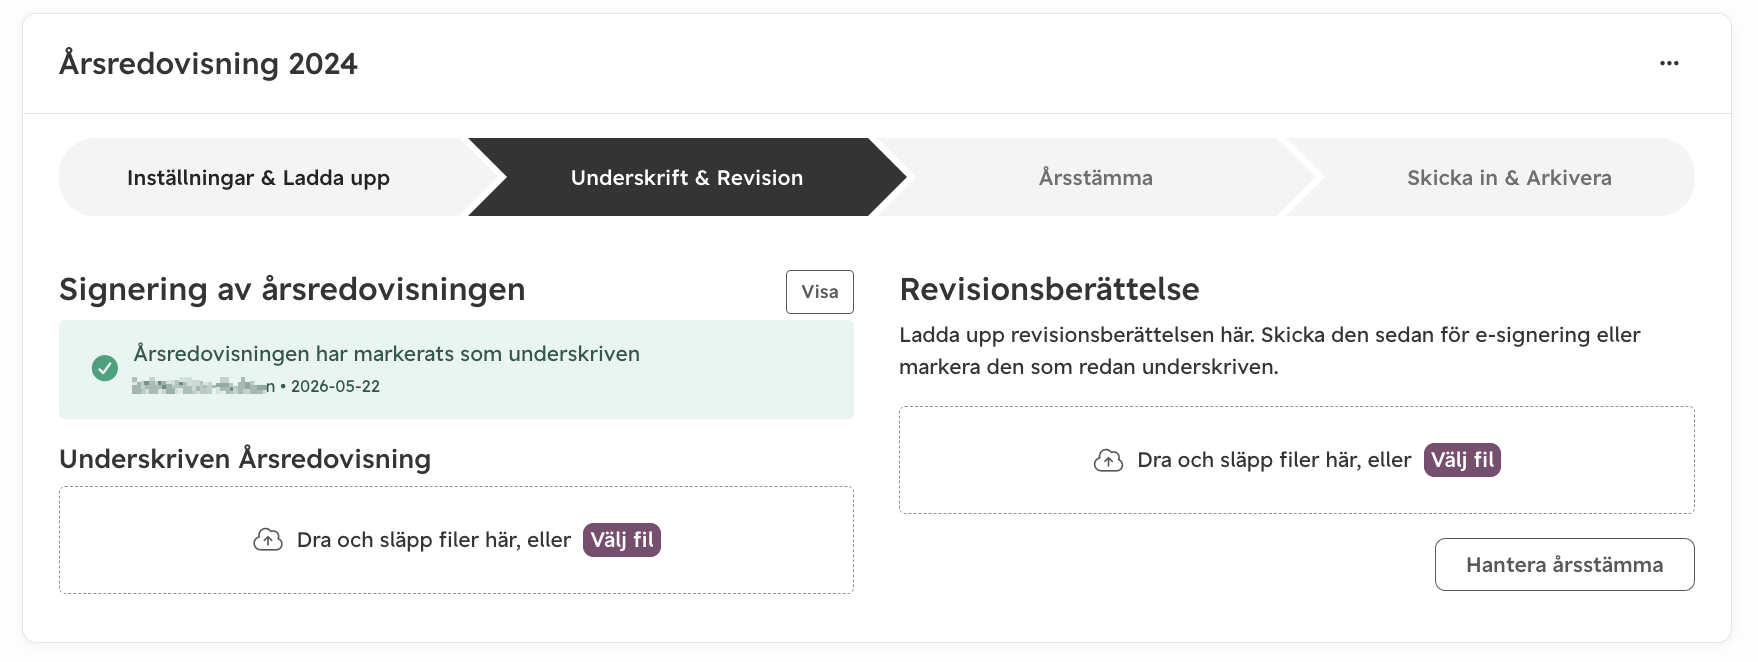Click the Visa button
This screenshot has height=662, width=1758.
[820, 292]
